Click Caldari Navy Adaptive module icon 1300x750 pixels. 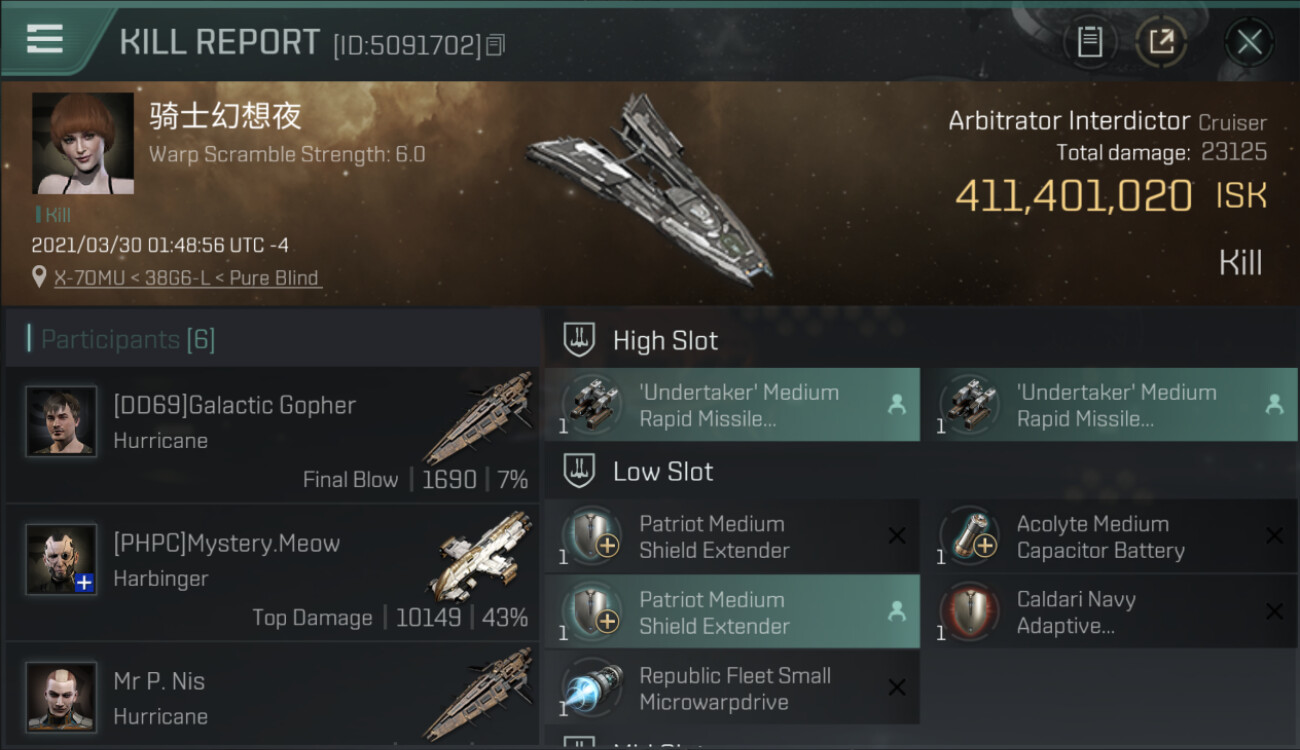point(970,612)
